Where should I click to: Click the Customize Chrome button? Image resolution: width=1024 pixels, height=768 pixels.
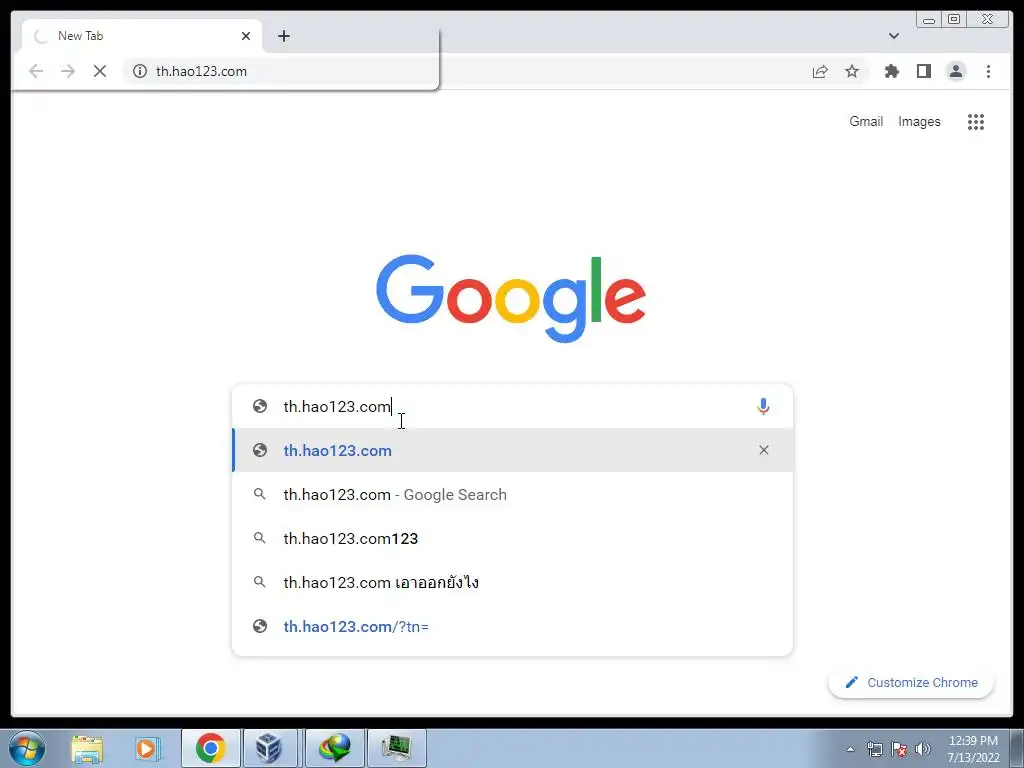911,682
